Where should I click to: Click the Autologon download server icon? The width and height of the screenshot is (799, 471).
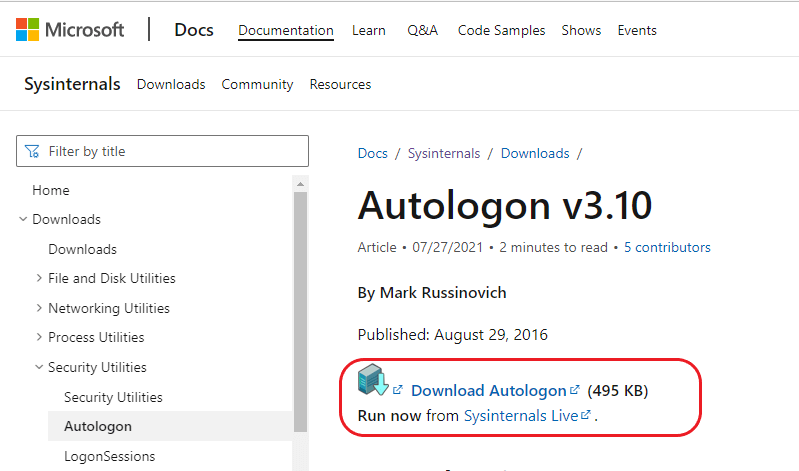373,380
